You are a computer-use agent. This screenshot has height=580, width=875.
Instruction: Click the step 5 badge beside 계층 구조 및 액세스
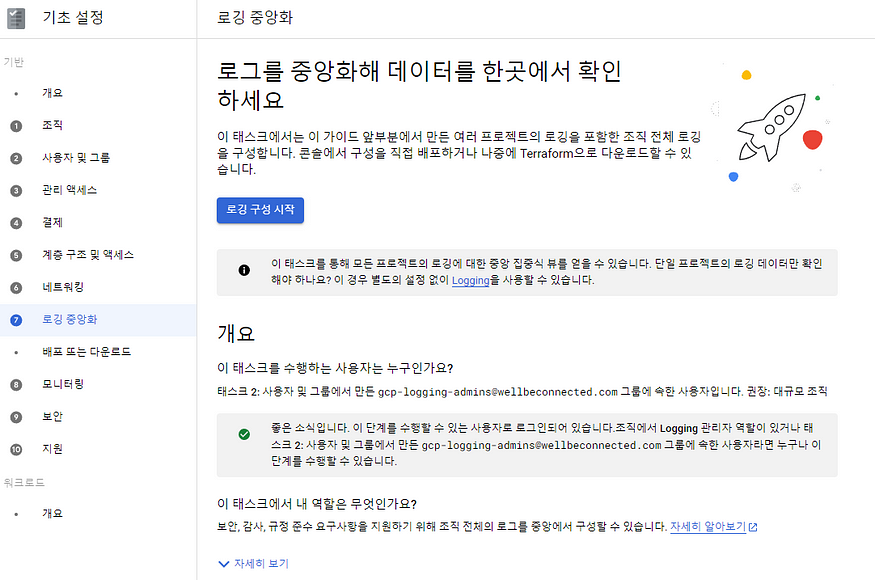coord(16,256)
